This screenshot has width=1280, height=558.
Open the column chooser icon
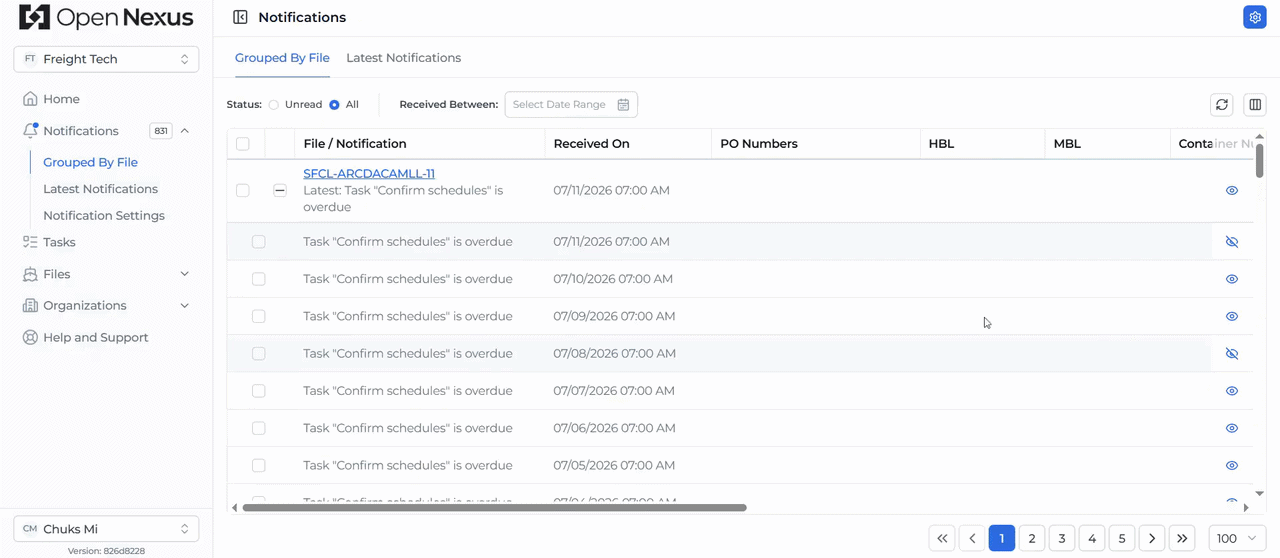(x=1255, y=105)
